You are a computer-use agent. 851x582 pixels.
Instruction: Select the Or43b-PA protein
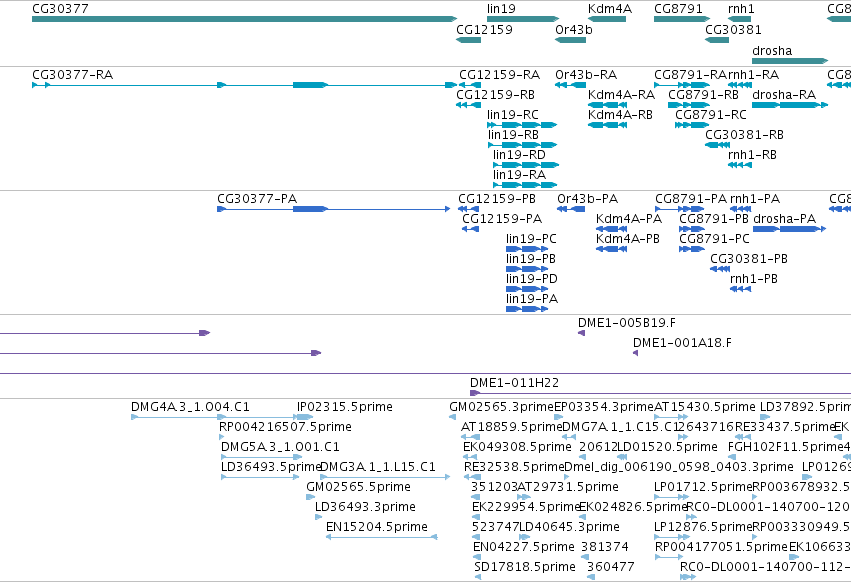tap(571, 209)
